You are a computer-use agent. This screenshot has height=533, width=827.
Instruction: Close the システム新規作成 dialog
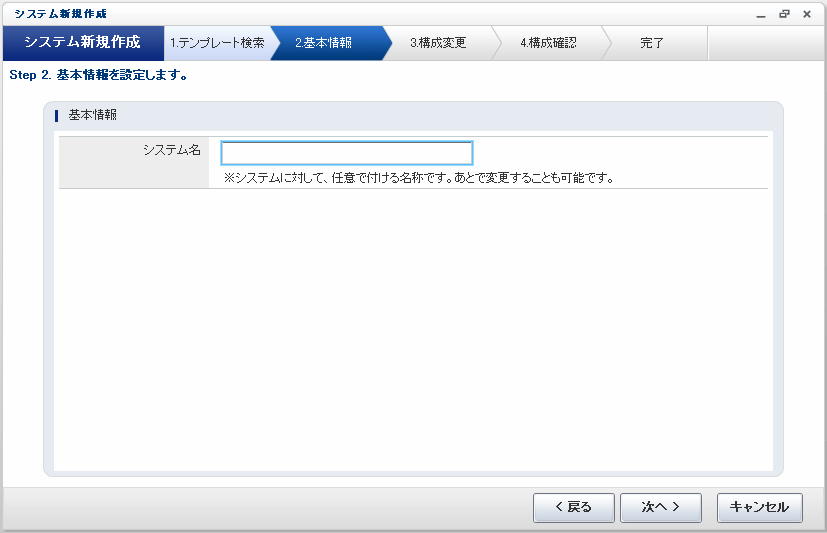pyautogui.click(x=807, y=14)
